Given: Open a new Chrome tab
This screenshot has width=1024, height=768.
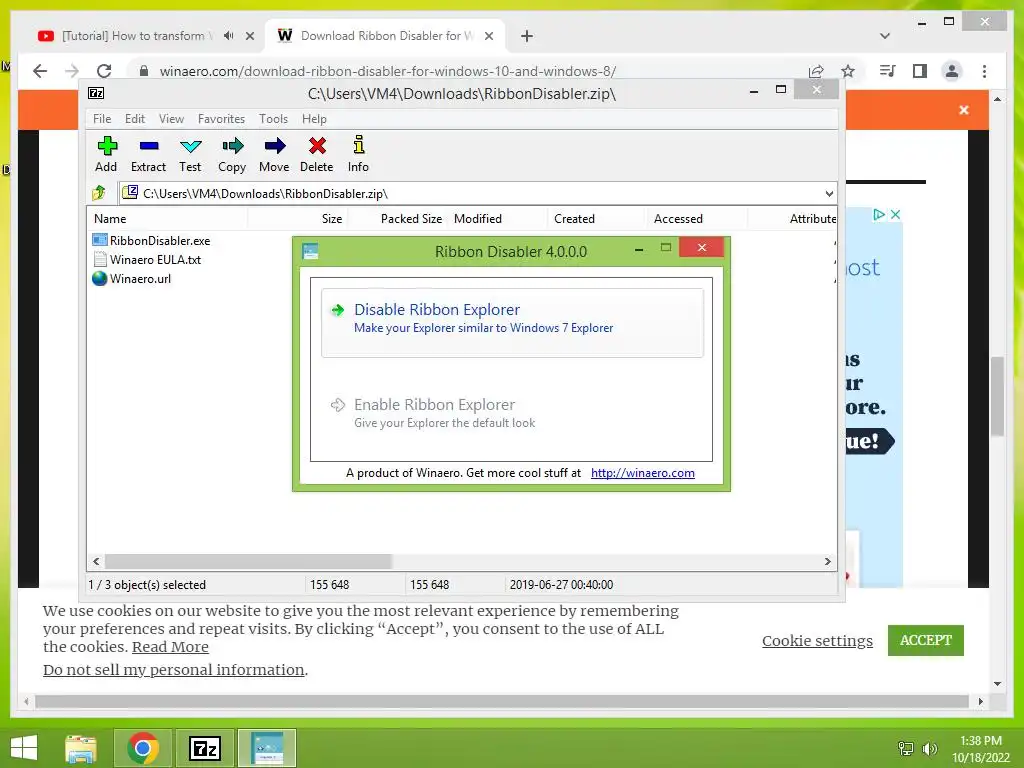Looking at the screenshot, I should (x=526, y=36).
